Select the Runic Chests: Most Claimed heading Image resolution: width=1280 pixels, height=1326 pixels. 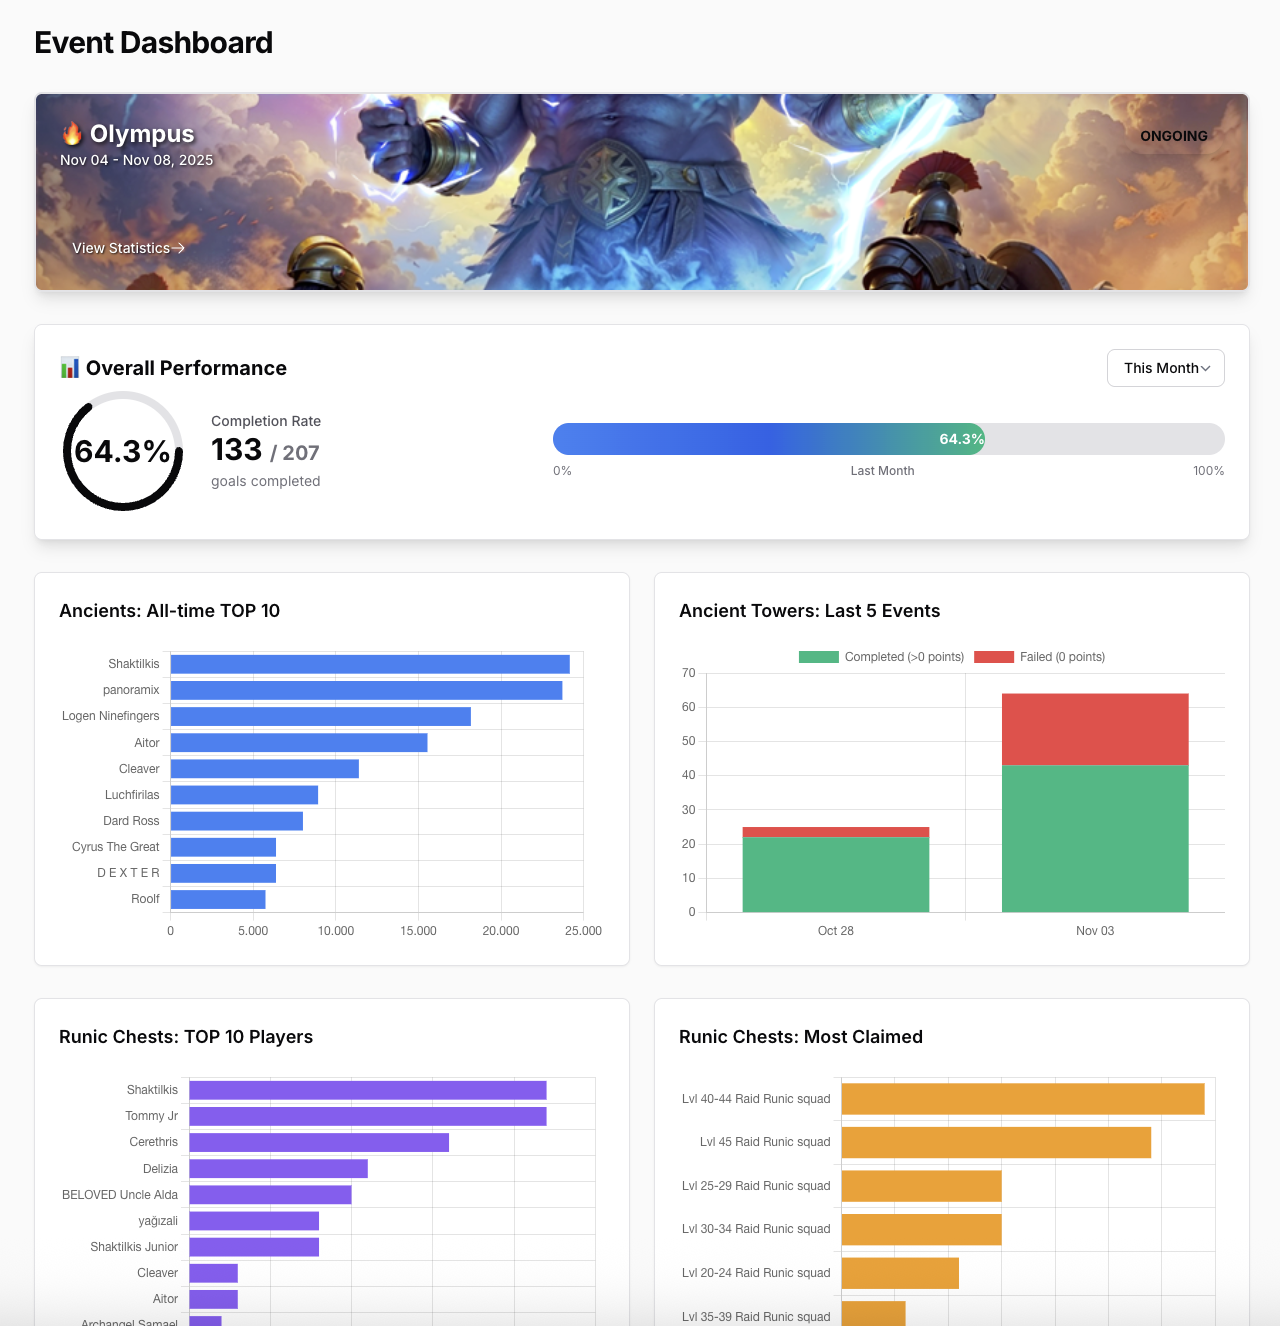[x=801, y=1037]
